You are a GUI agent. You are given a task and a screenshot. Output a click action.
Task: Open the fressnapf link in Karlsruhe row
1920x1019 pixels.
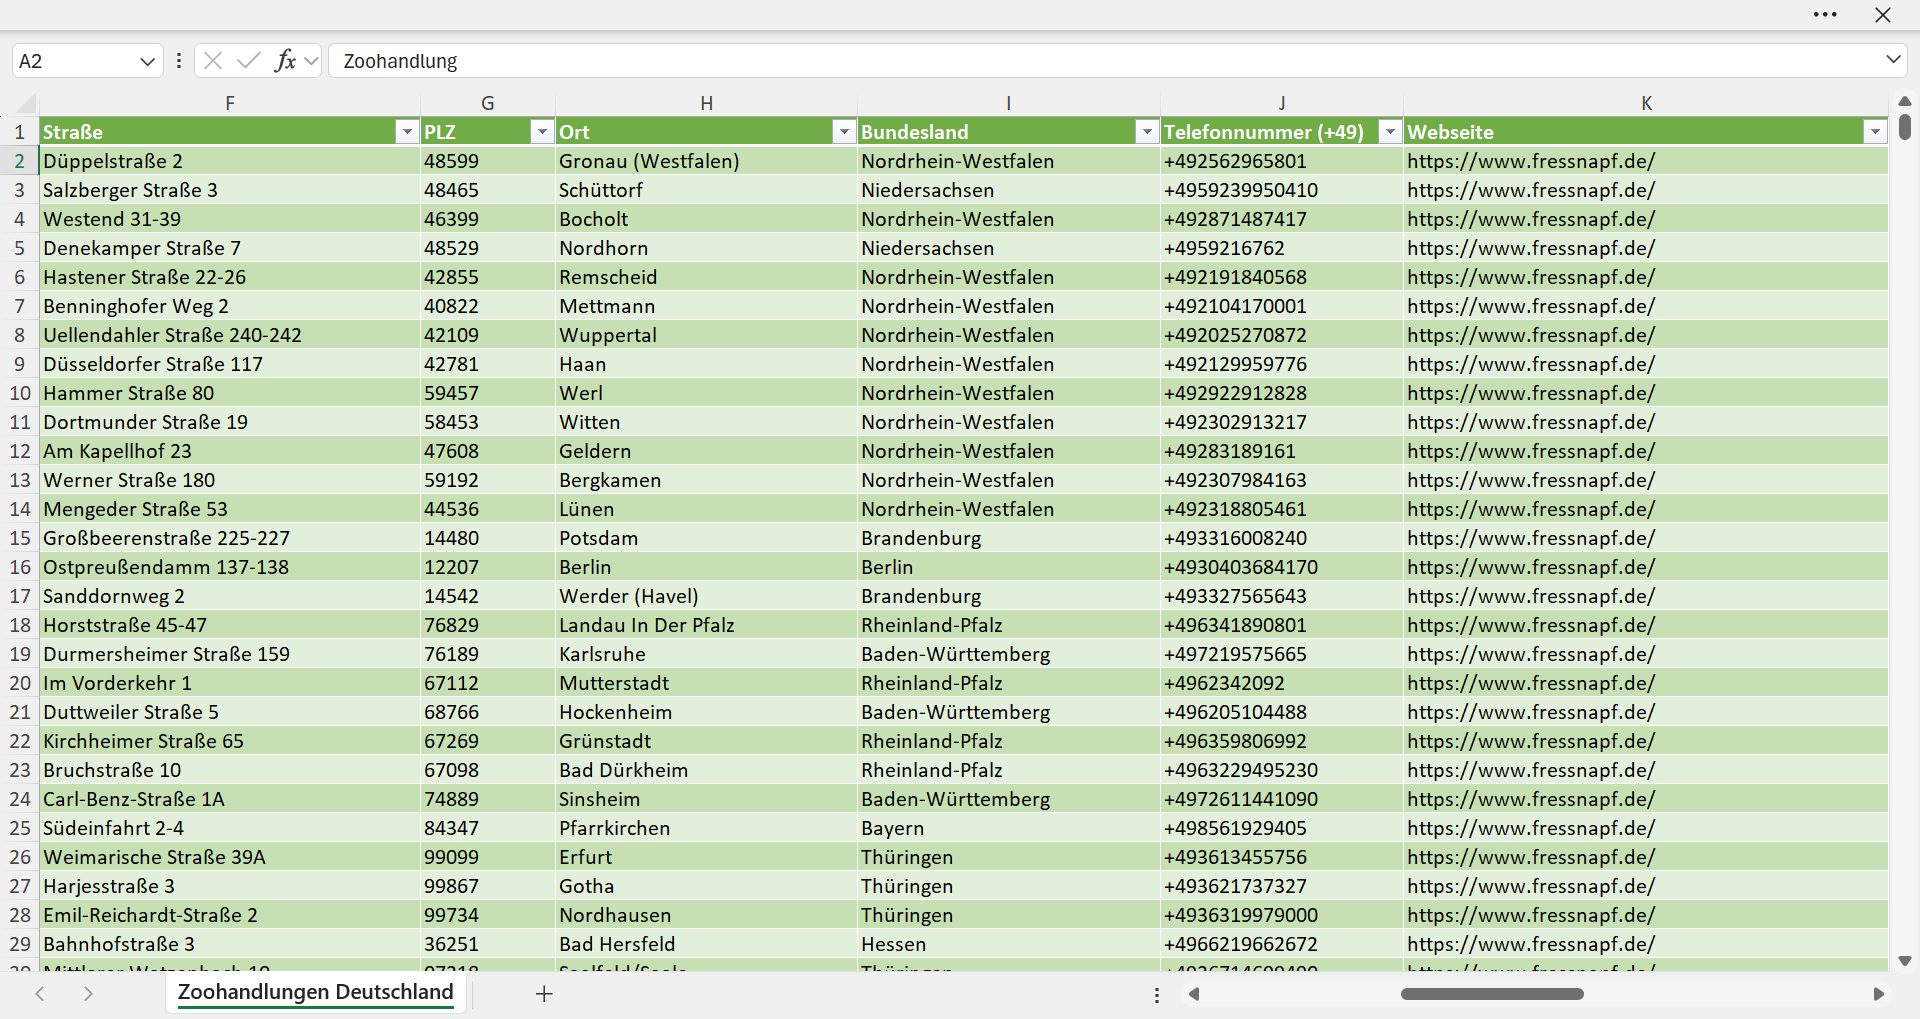(x=1530, y=654)
